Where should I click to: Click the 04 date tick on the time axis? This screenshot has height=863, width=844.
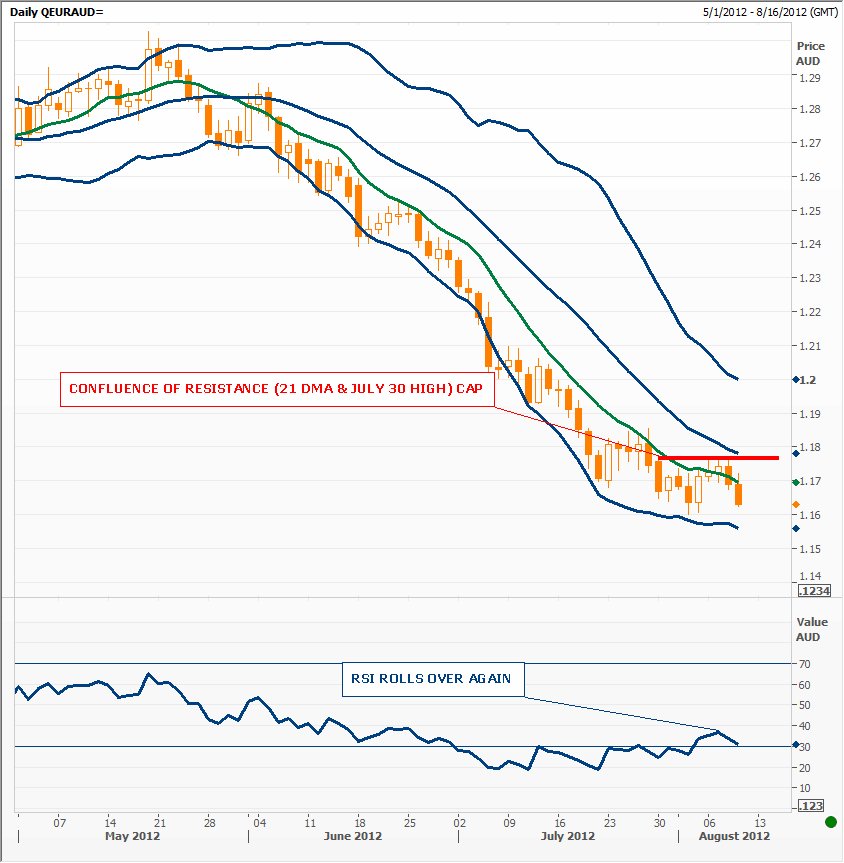tap(259, 823)
